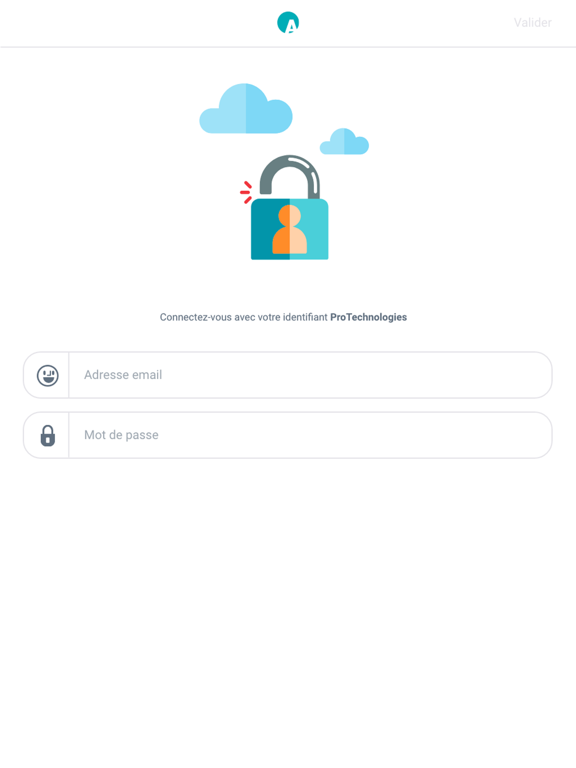Click the padlock icon beside password
The image size is (576, 768).
(48, 435)
